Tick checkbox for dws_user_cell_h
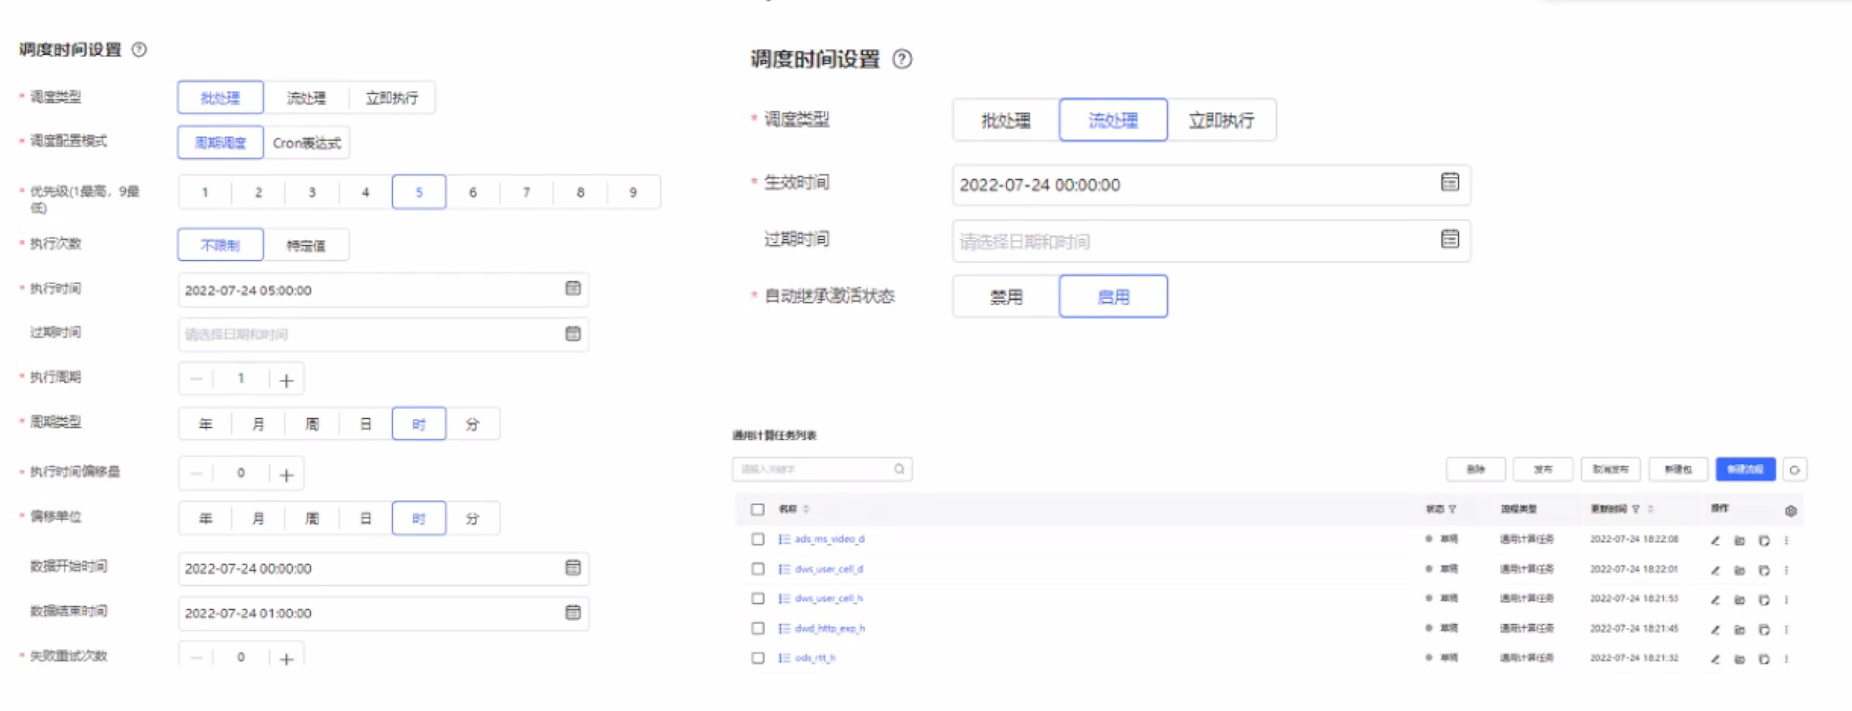This screenshot has height=711, width=1852. (758, 598)
